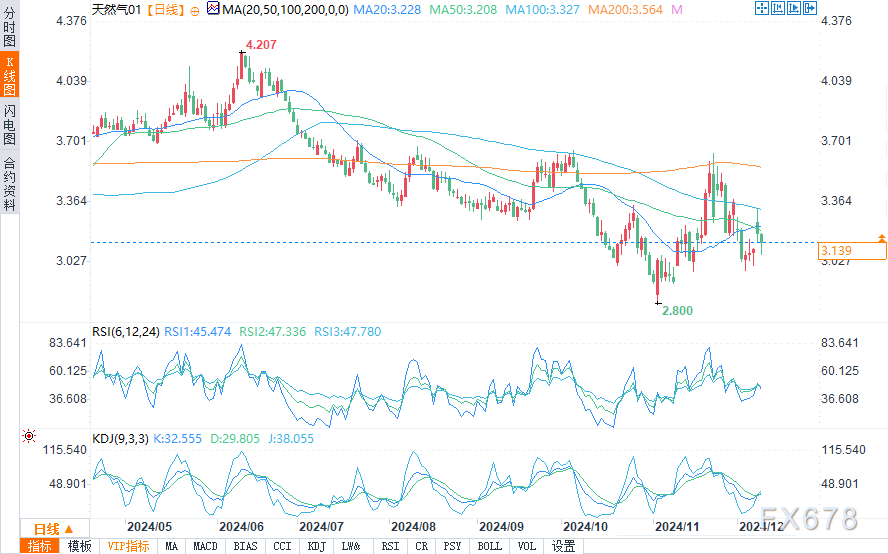Screen dimensions: 888x554
Task: Click the KDJ(9,3,3) panel label
Action: coord(120,438)
